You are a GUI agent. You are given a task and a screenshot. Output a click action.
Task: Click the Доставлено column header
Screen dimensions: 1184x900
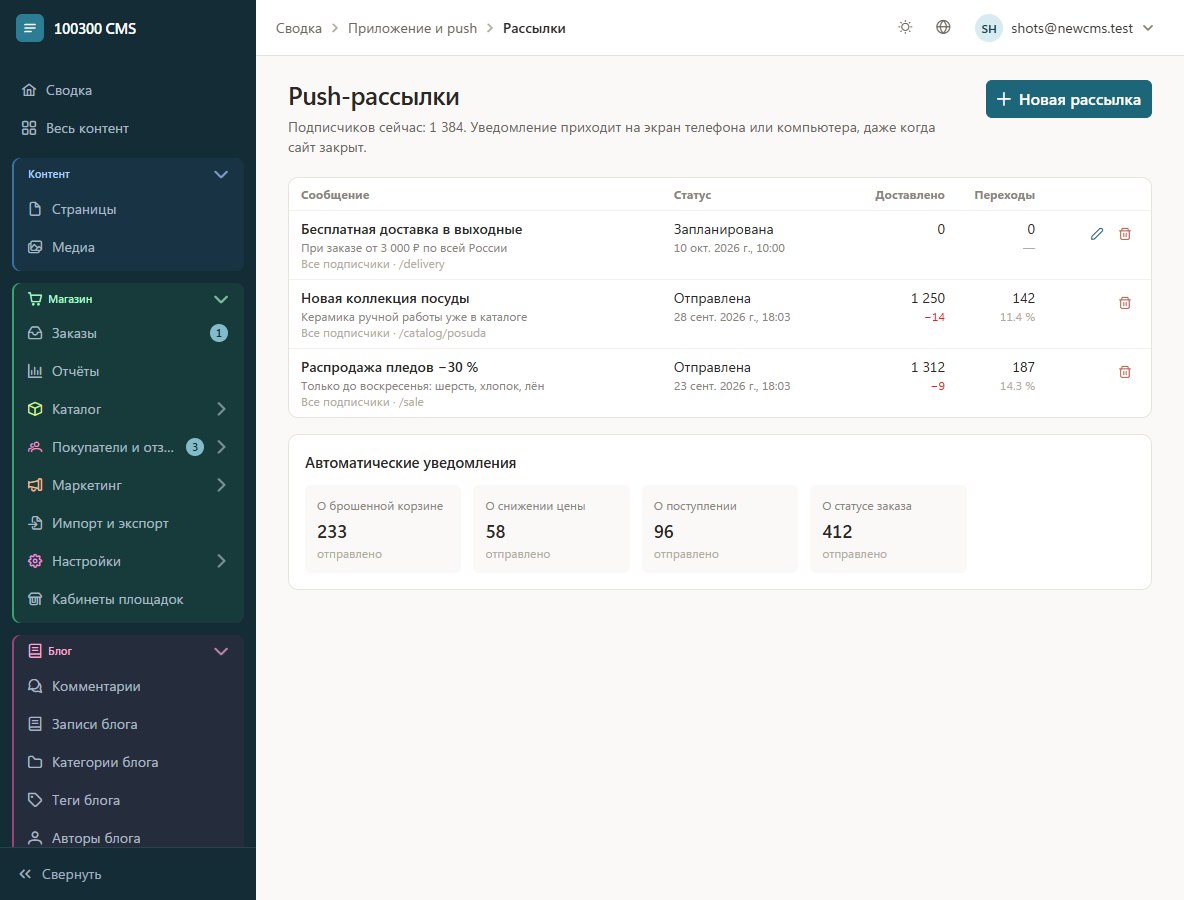[x=910, y=195]
